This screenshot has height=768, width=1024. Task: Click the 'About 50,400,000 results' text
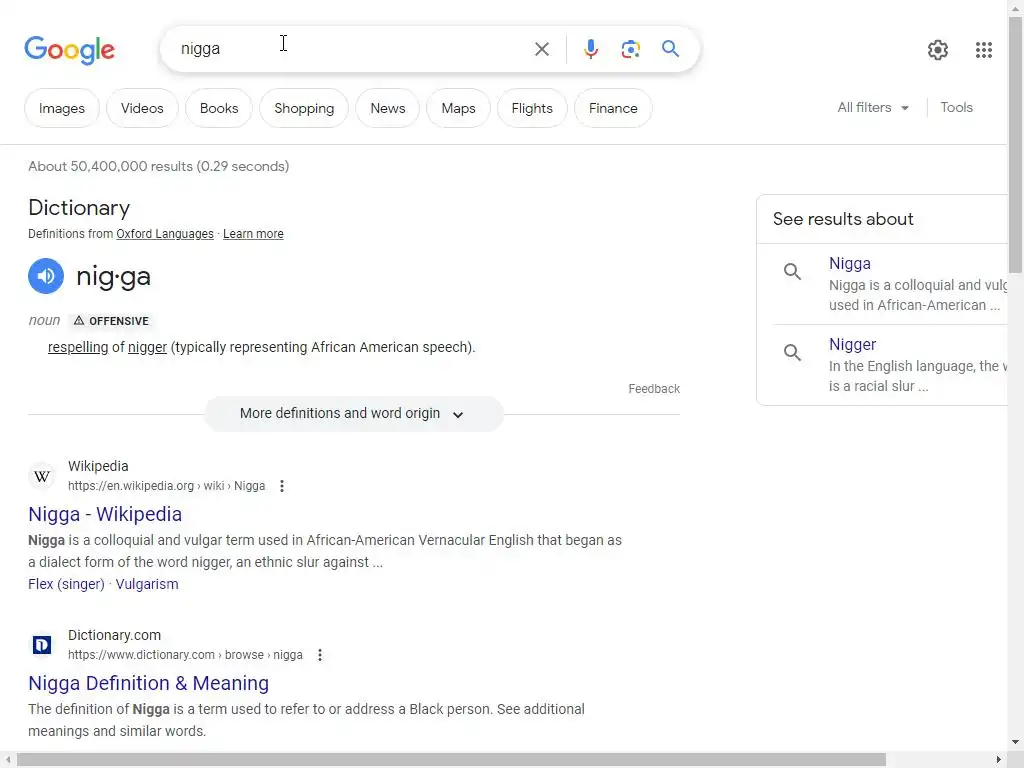pos(159,167)
